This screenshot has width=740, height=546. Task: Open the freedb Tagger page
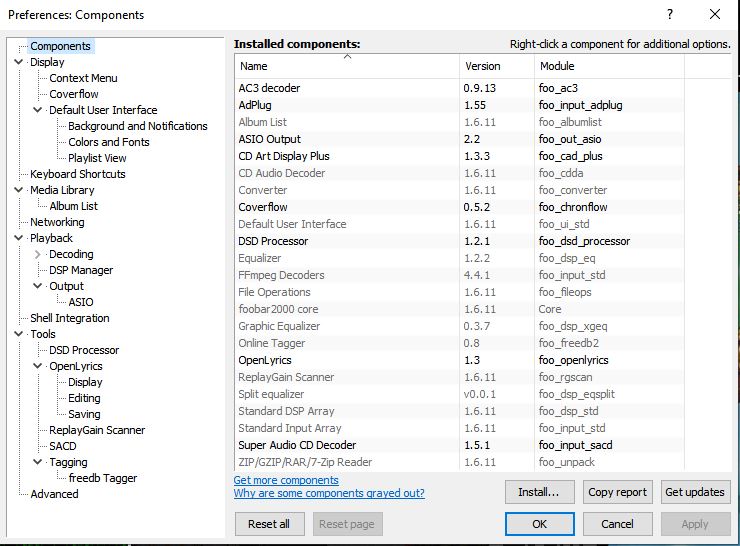[x=103, y=478]
